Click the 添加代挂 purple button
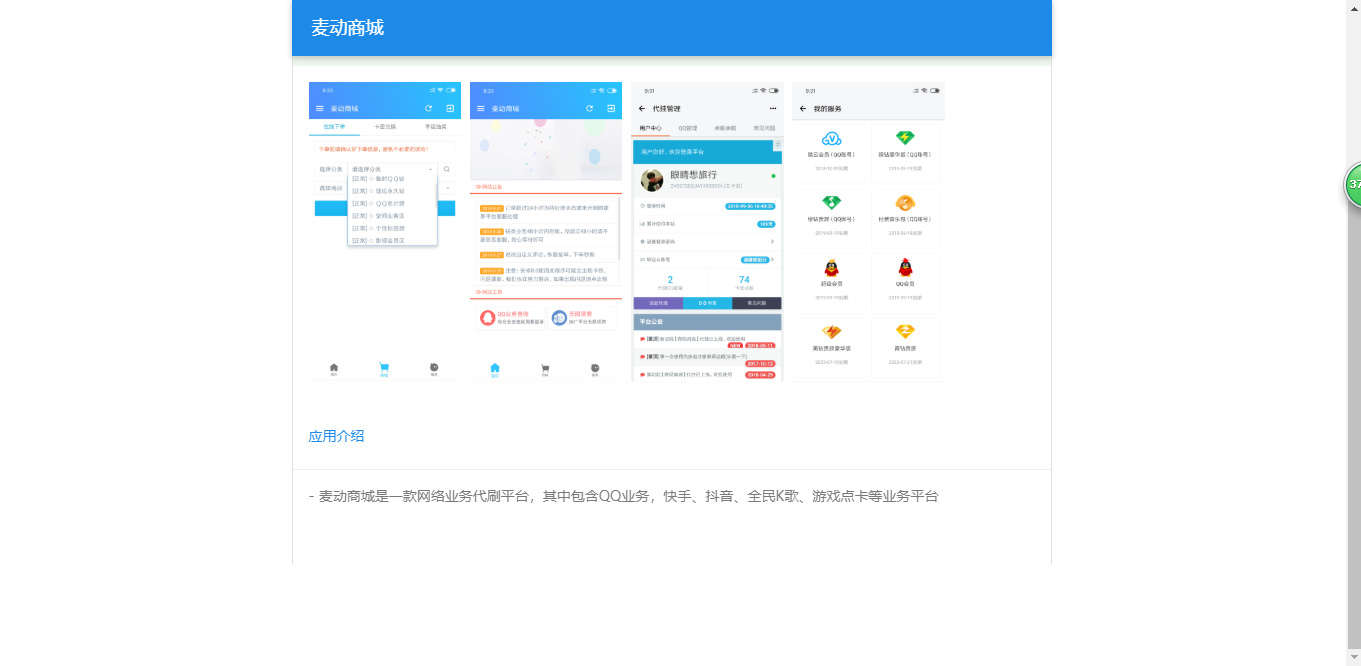The image size is (1361, 666). tap(658, 303)
